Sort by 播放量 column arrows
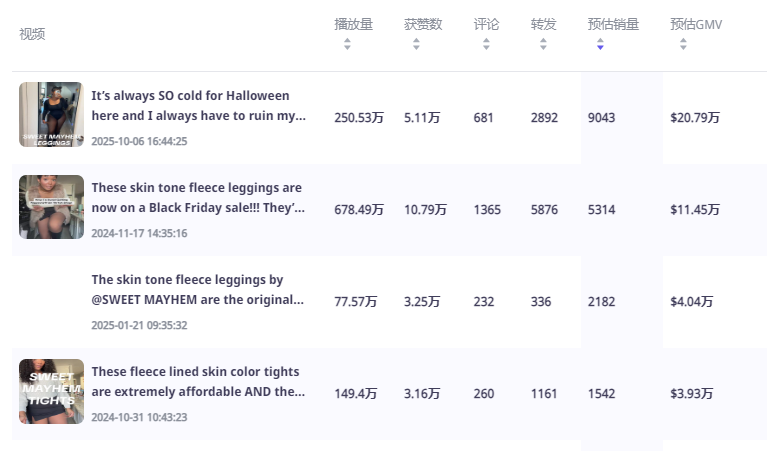Viewport: 767px width, 451px height. tap(347, 44)
